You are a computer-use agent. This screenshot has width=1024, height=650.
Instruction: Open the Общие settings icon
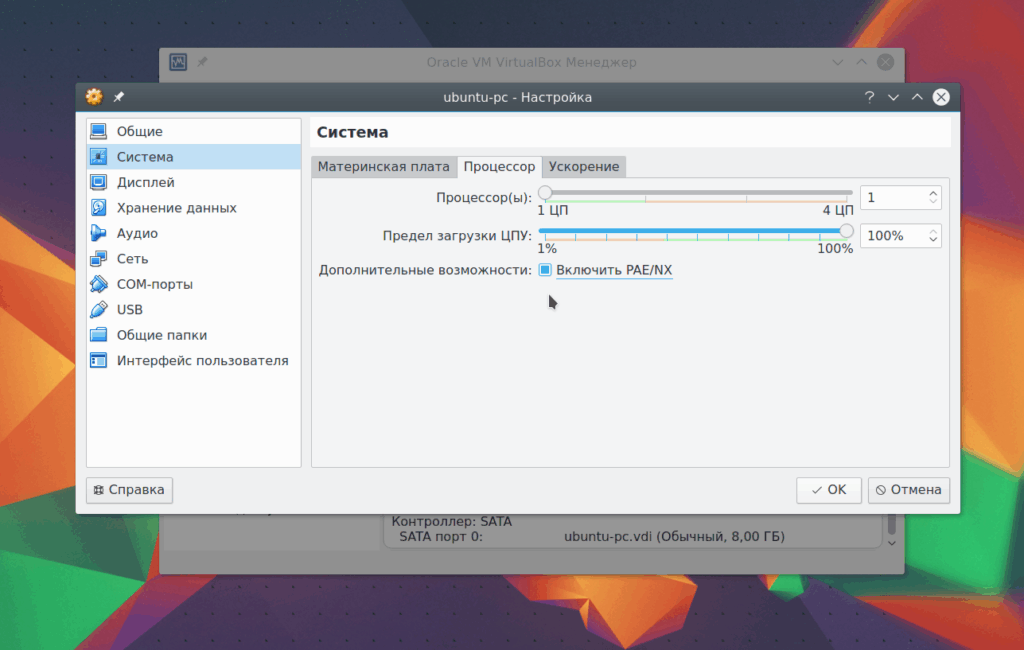coord(99,131)
